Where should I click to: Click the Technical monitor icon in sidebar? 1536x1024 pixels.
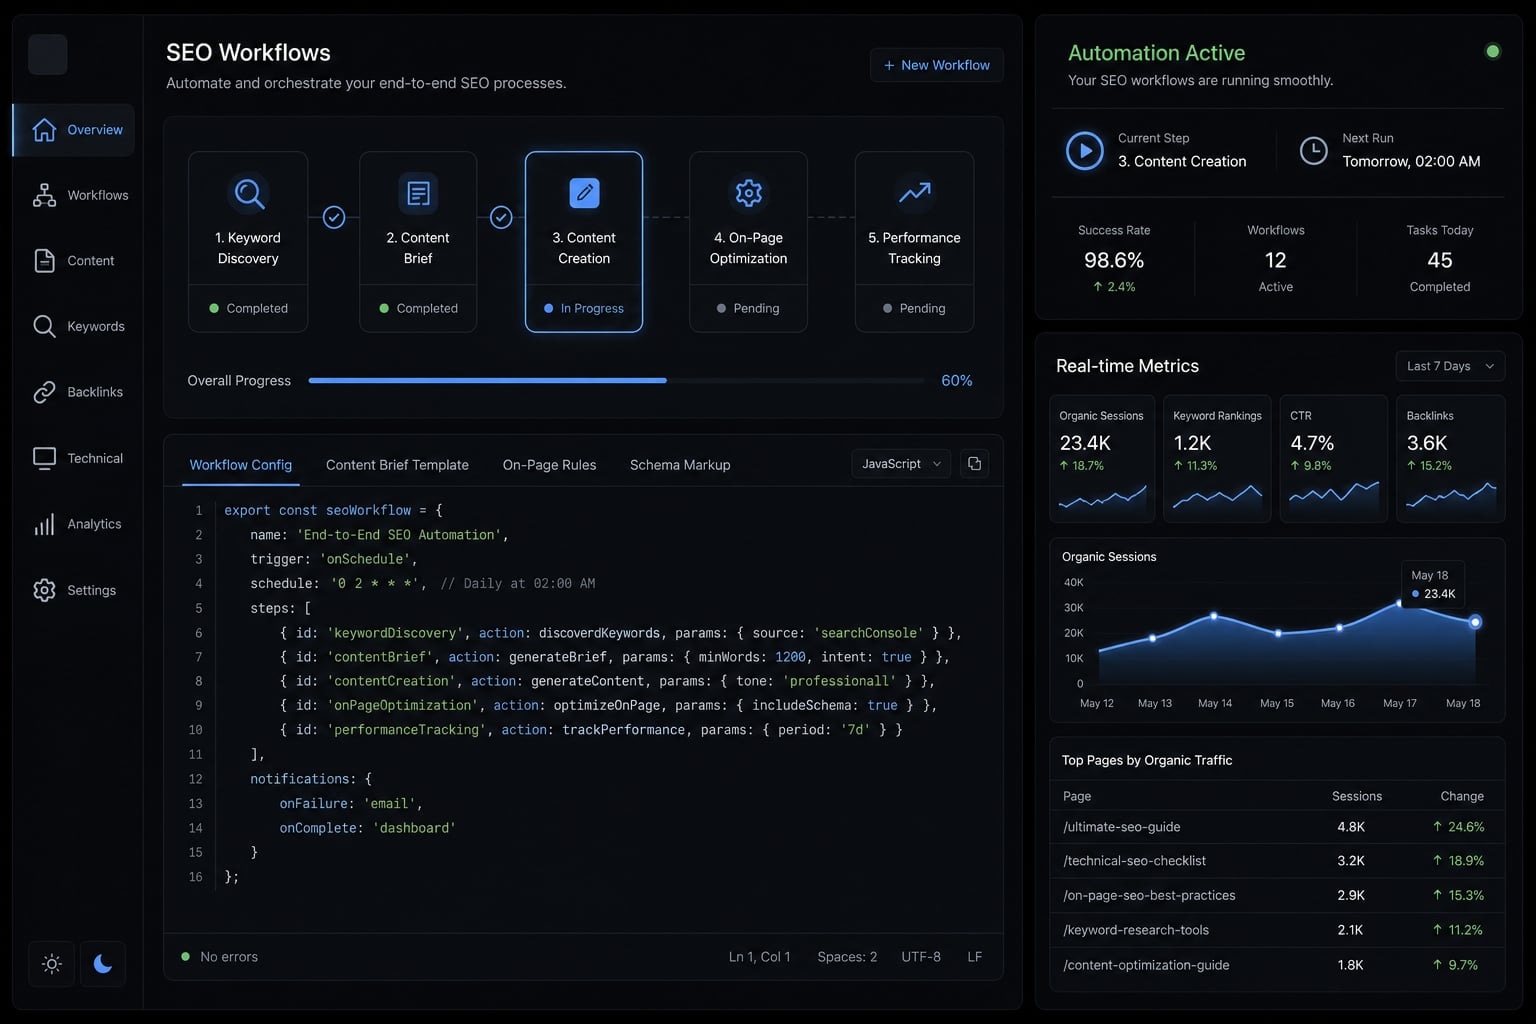44,458
